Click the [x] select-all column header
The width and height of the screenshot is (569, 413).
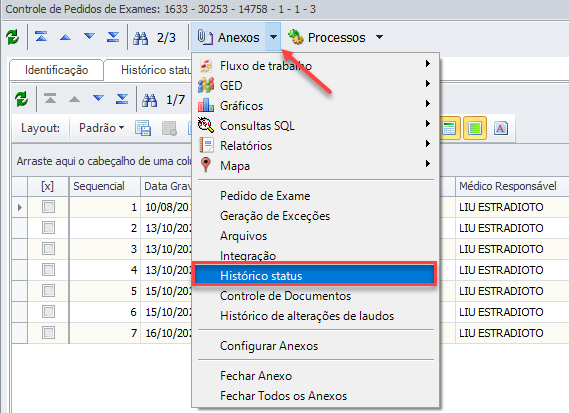[48, 186]
